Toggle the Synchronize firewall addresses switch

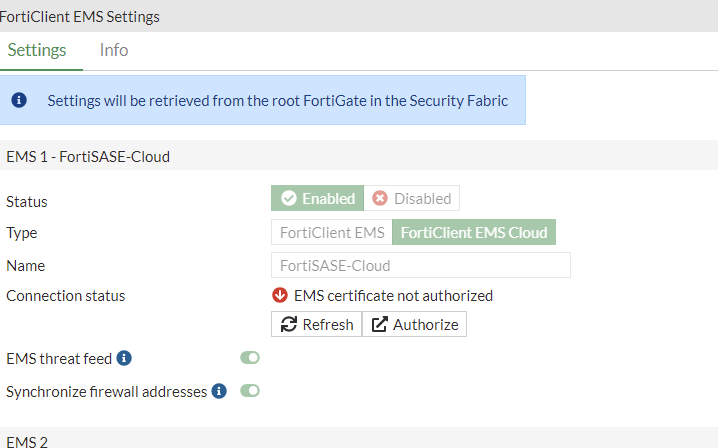[250, 391]
